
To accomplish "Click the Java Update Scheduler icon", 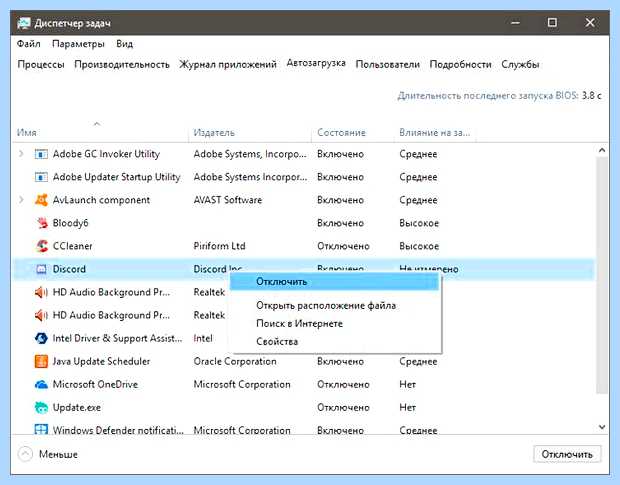I will coord(41,361).
